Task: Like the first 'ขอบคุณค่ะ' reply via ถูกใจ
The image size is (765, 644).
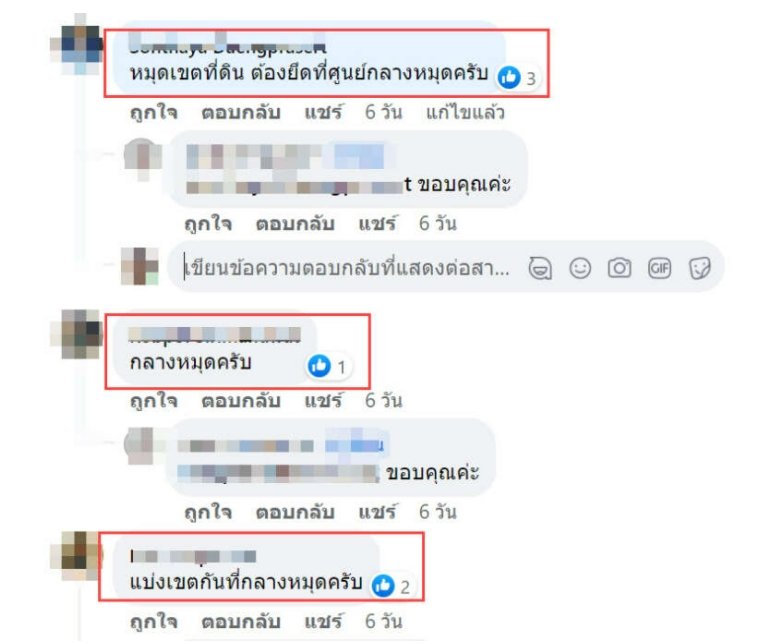Action: [208, 224]
